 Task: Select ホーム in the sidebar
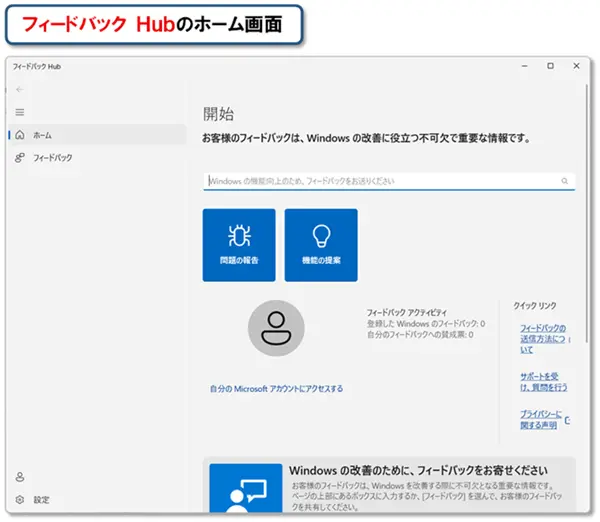pyautogui.click(x=98, y=135)
